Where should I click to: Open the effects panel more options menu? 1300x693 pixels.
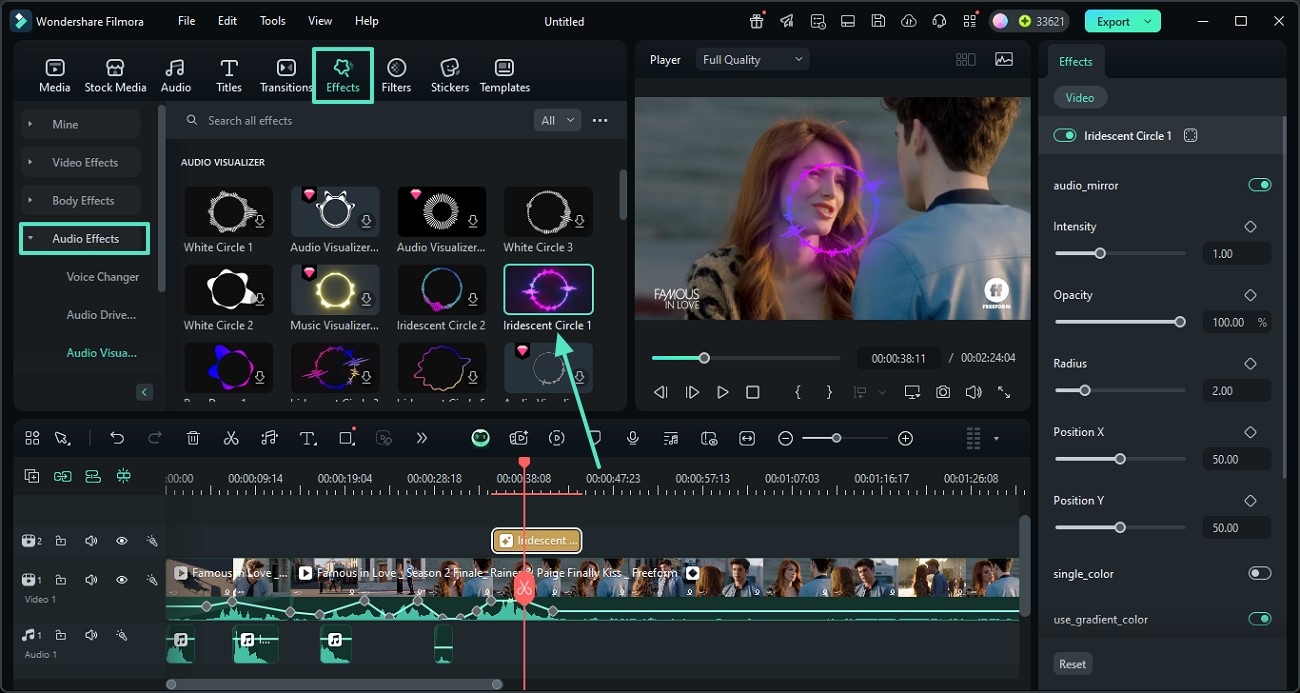point(600,120)
